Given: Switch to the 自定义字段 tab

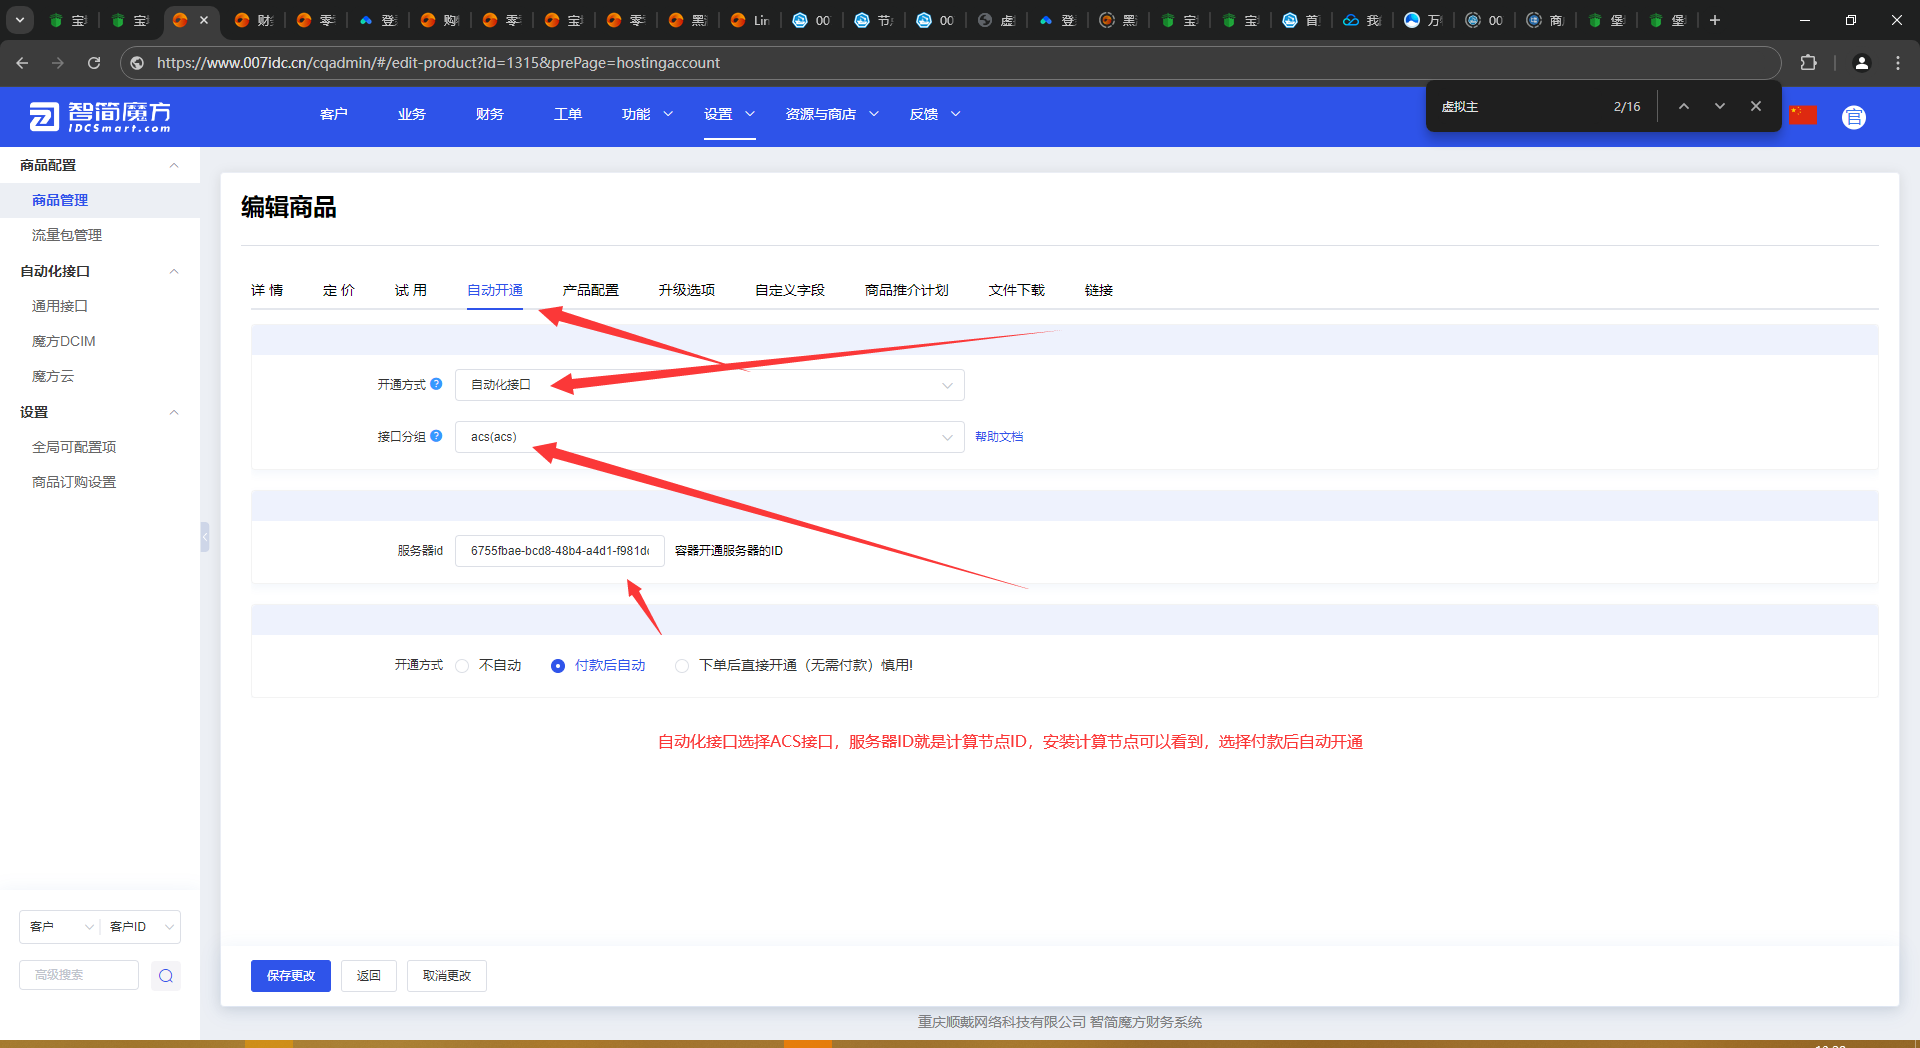Looking at the screenshot, I should coord(790,290).
